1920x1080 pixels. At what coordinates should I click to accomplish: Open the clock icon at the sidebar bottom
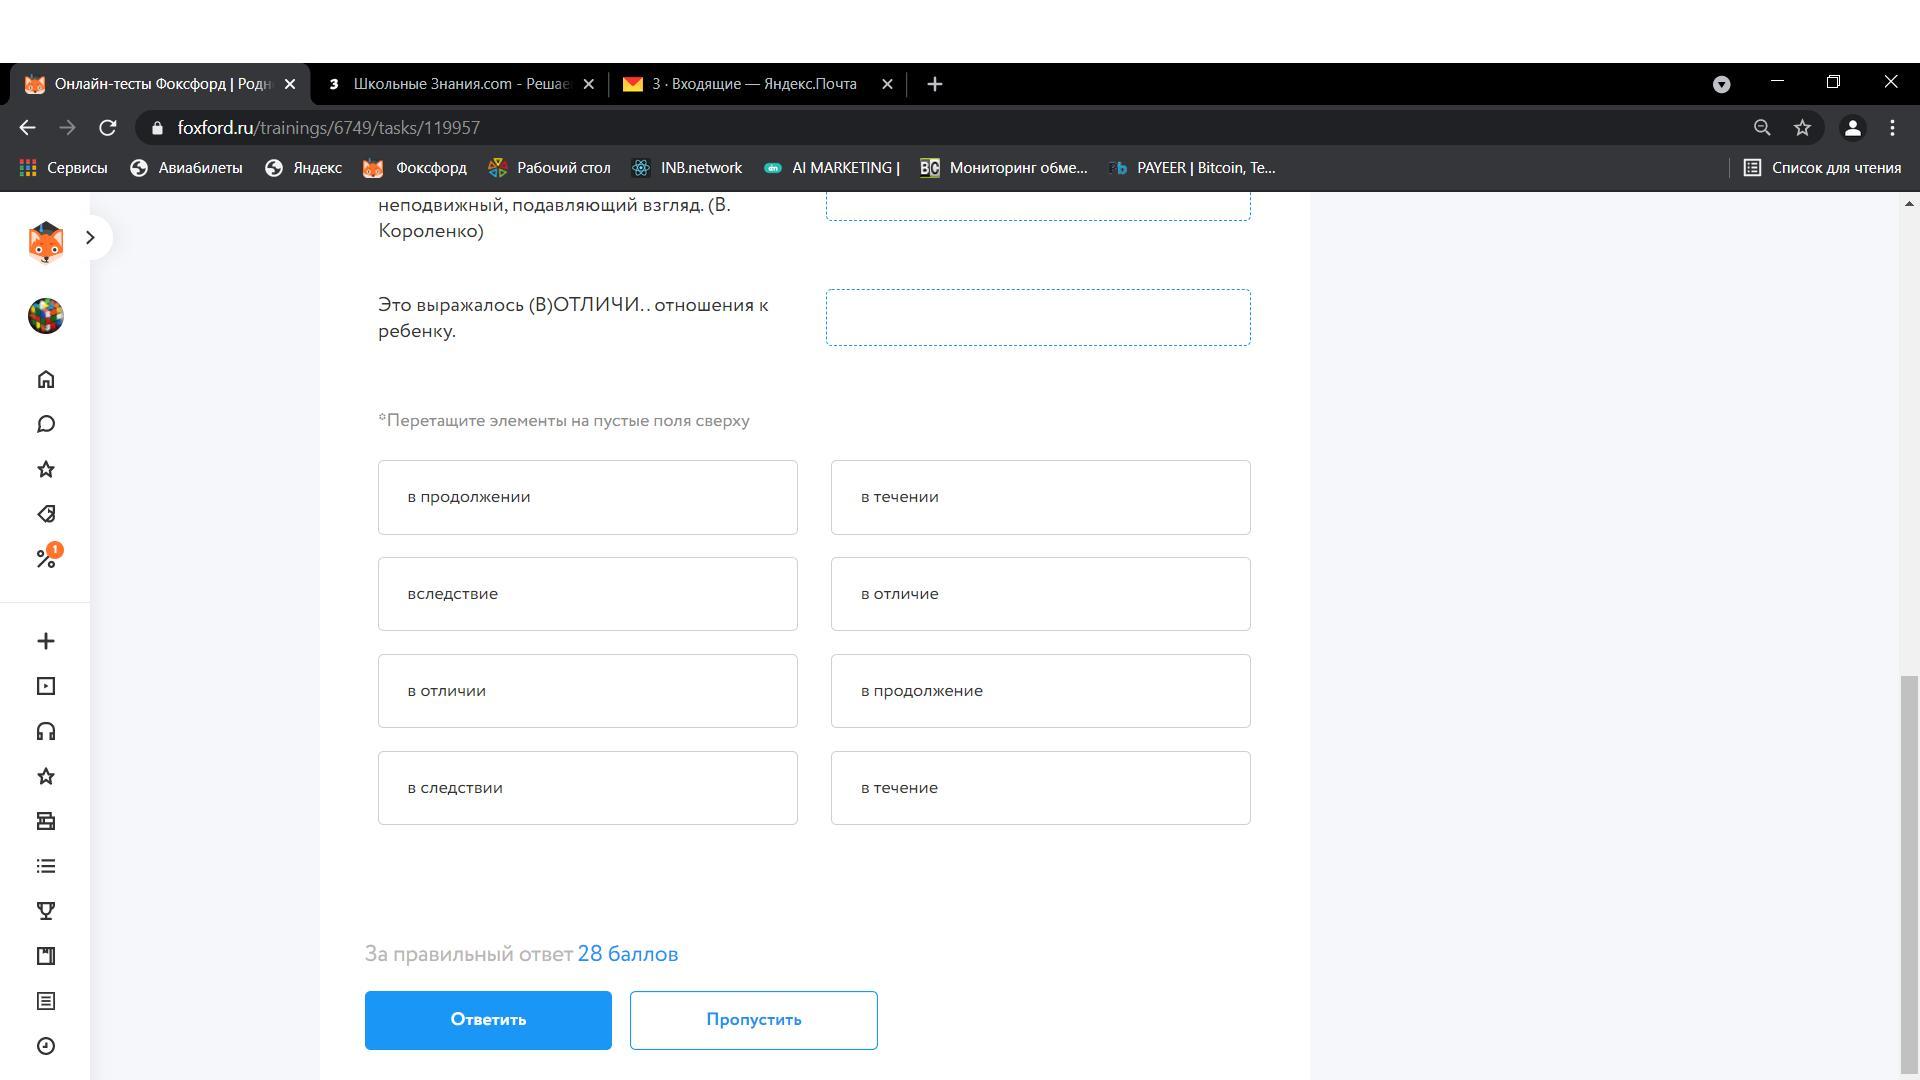45,1046
